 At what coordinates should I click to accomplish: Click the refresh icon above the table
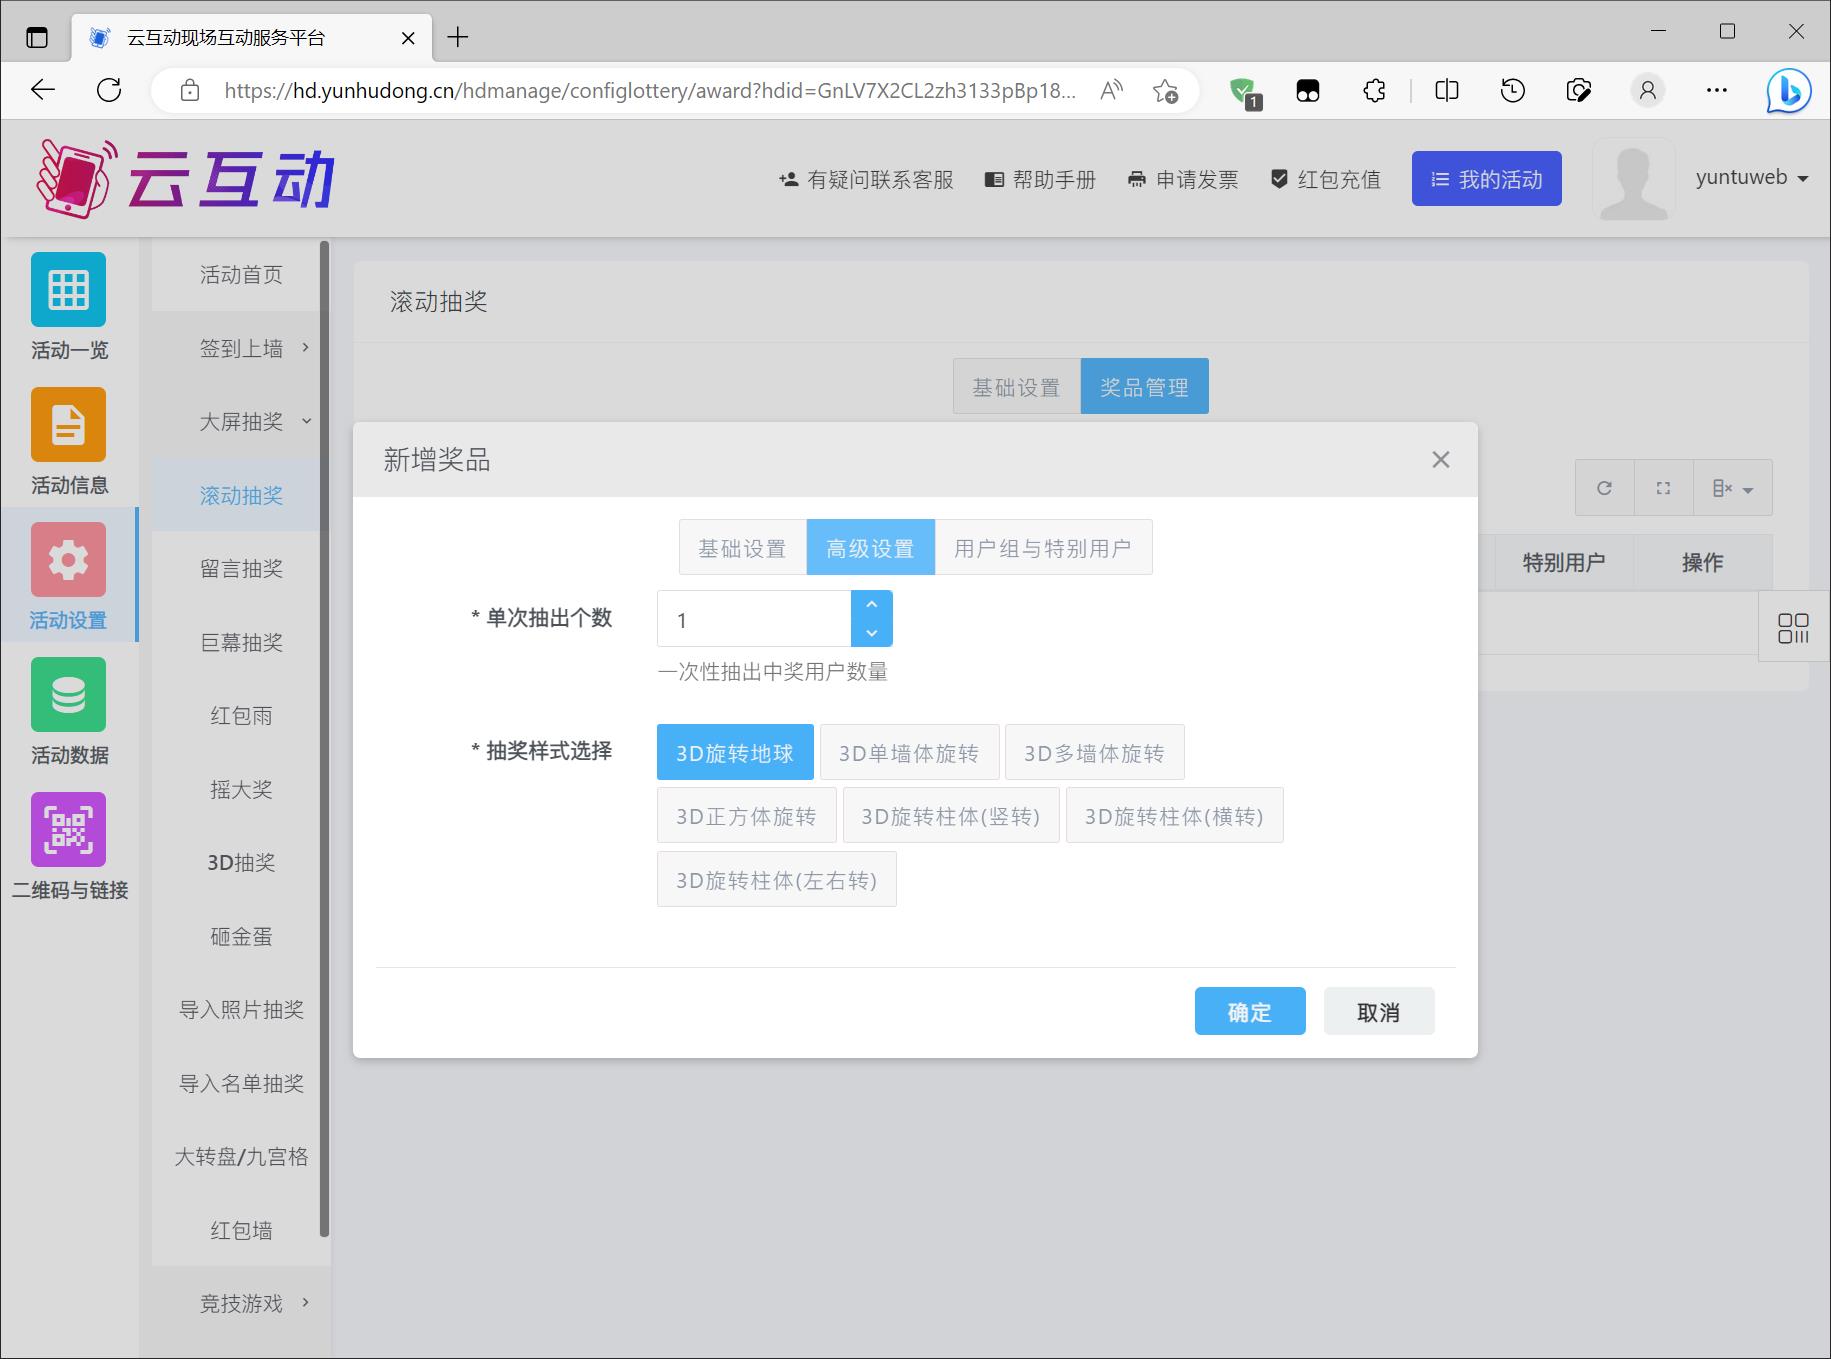click(x=1604, y=488)
